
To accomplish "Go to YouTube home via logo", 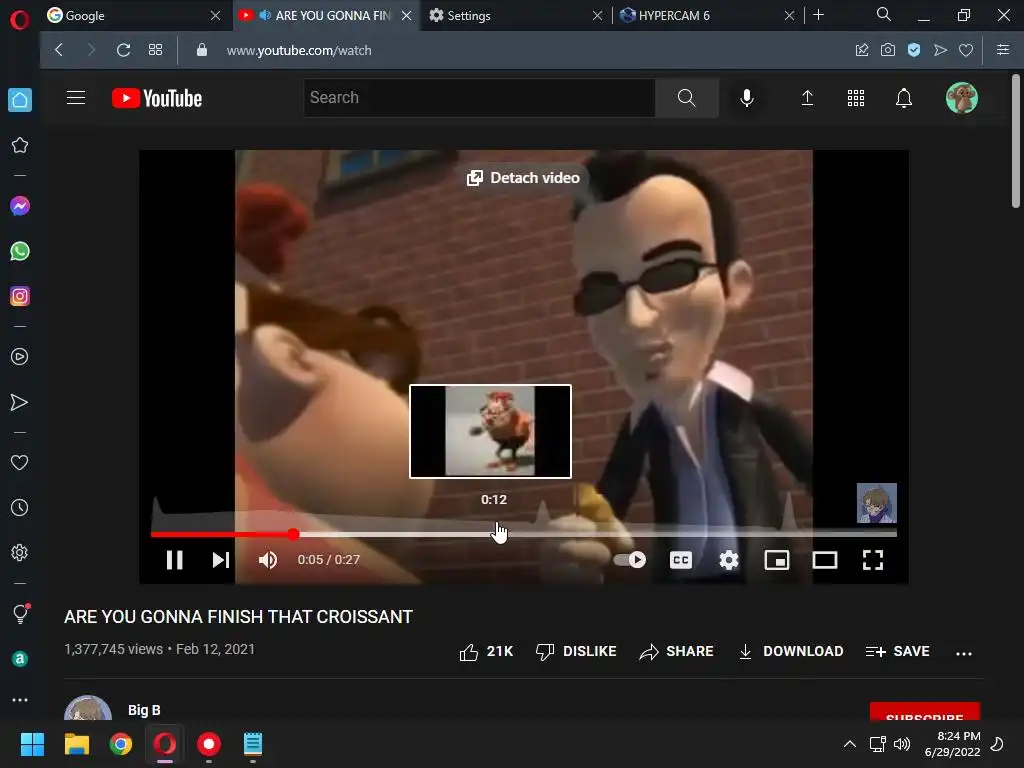I will (157, 99).
